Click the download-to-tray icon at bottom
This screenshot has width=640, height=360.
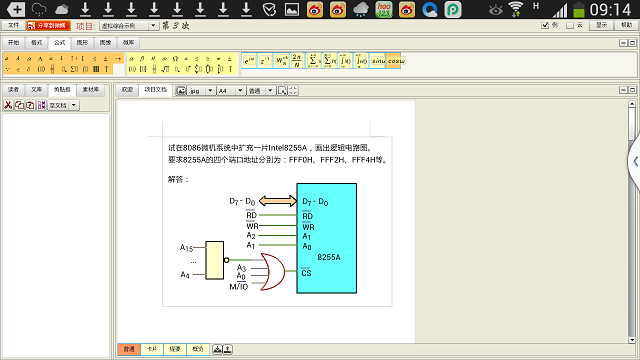[x=217, y=349]
